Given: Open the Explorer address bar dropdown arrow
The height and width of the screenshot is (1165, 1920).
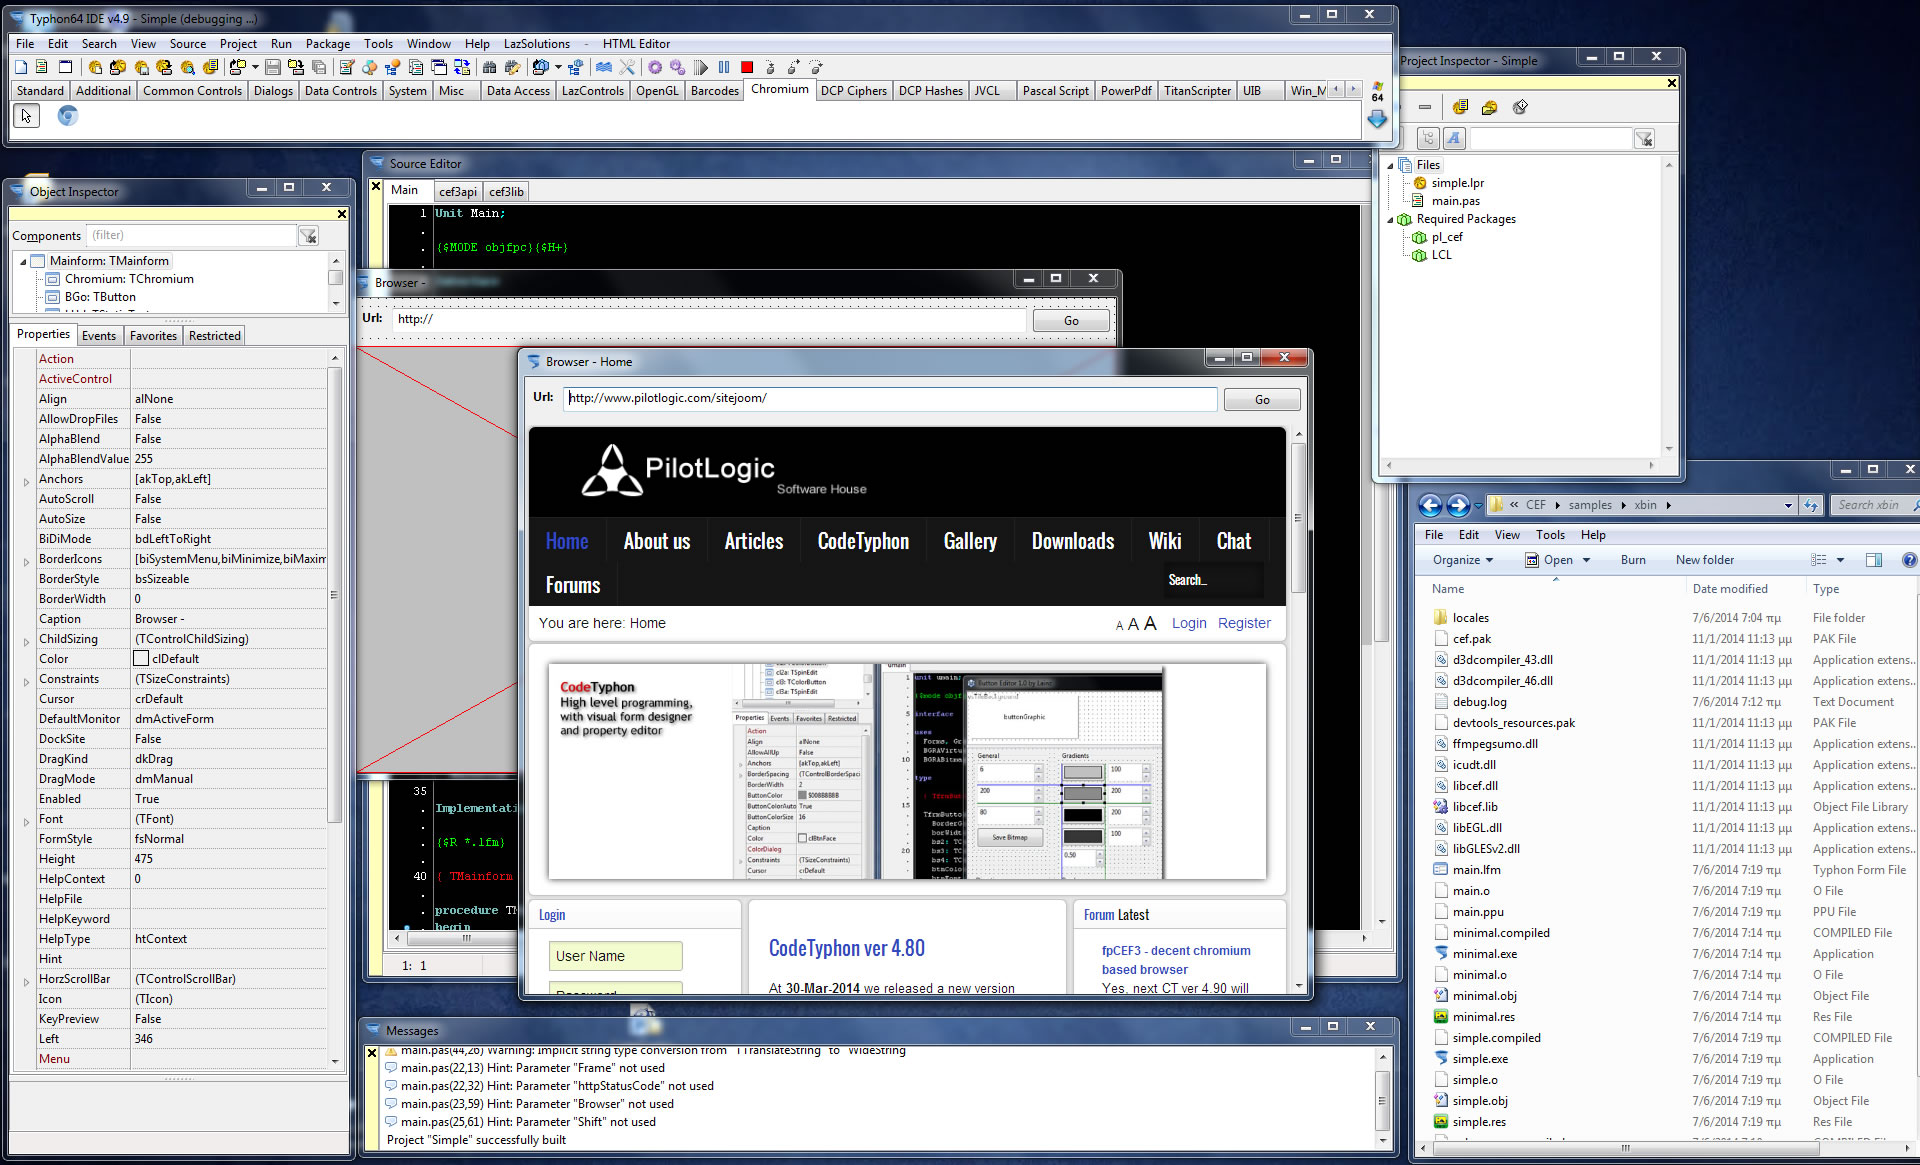Looking at the screenshot, I should pos(1788,505).
